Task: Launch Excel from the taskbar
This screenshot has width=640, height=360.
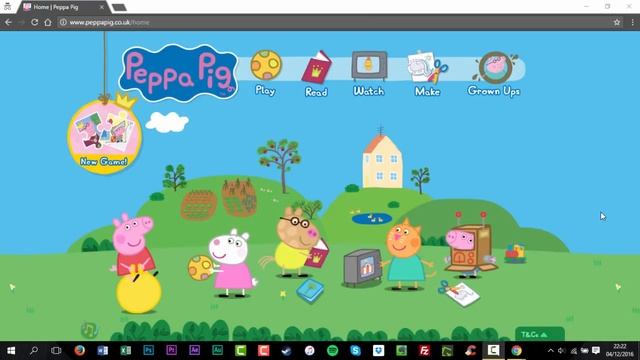Action: 125,351
